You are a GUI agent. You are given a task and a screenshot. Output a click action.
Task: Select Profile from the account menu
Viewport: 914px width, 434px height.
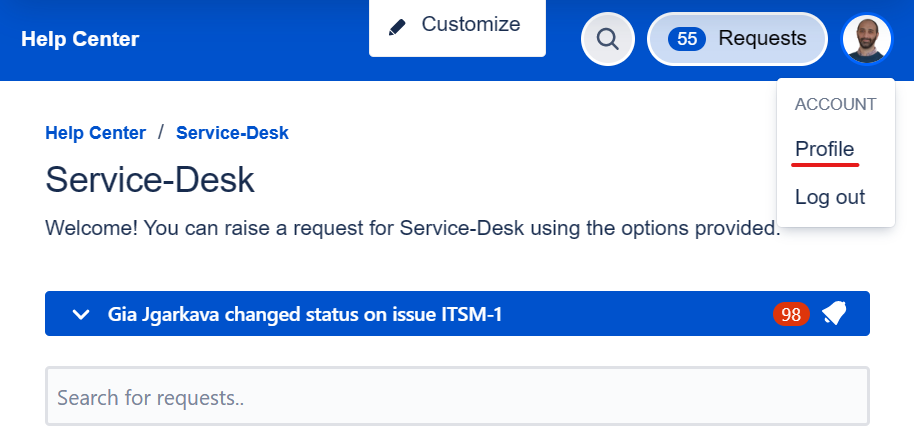pos(824,149)
